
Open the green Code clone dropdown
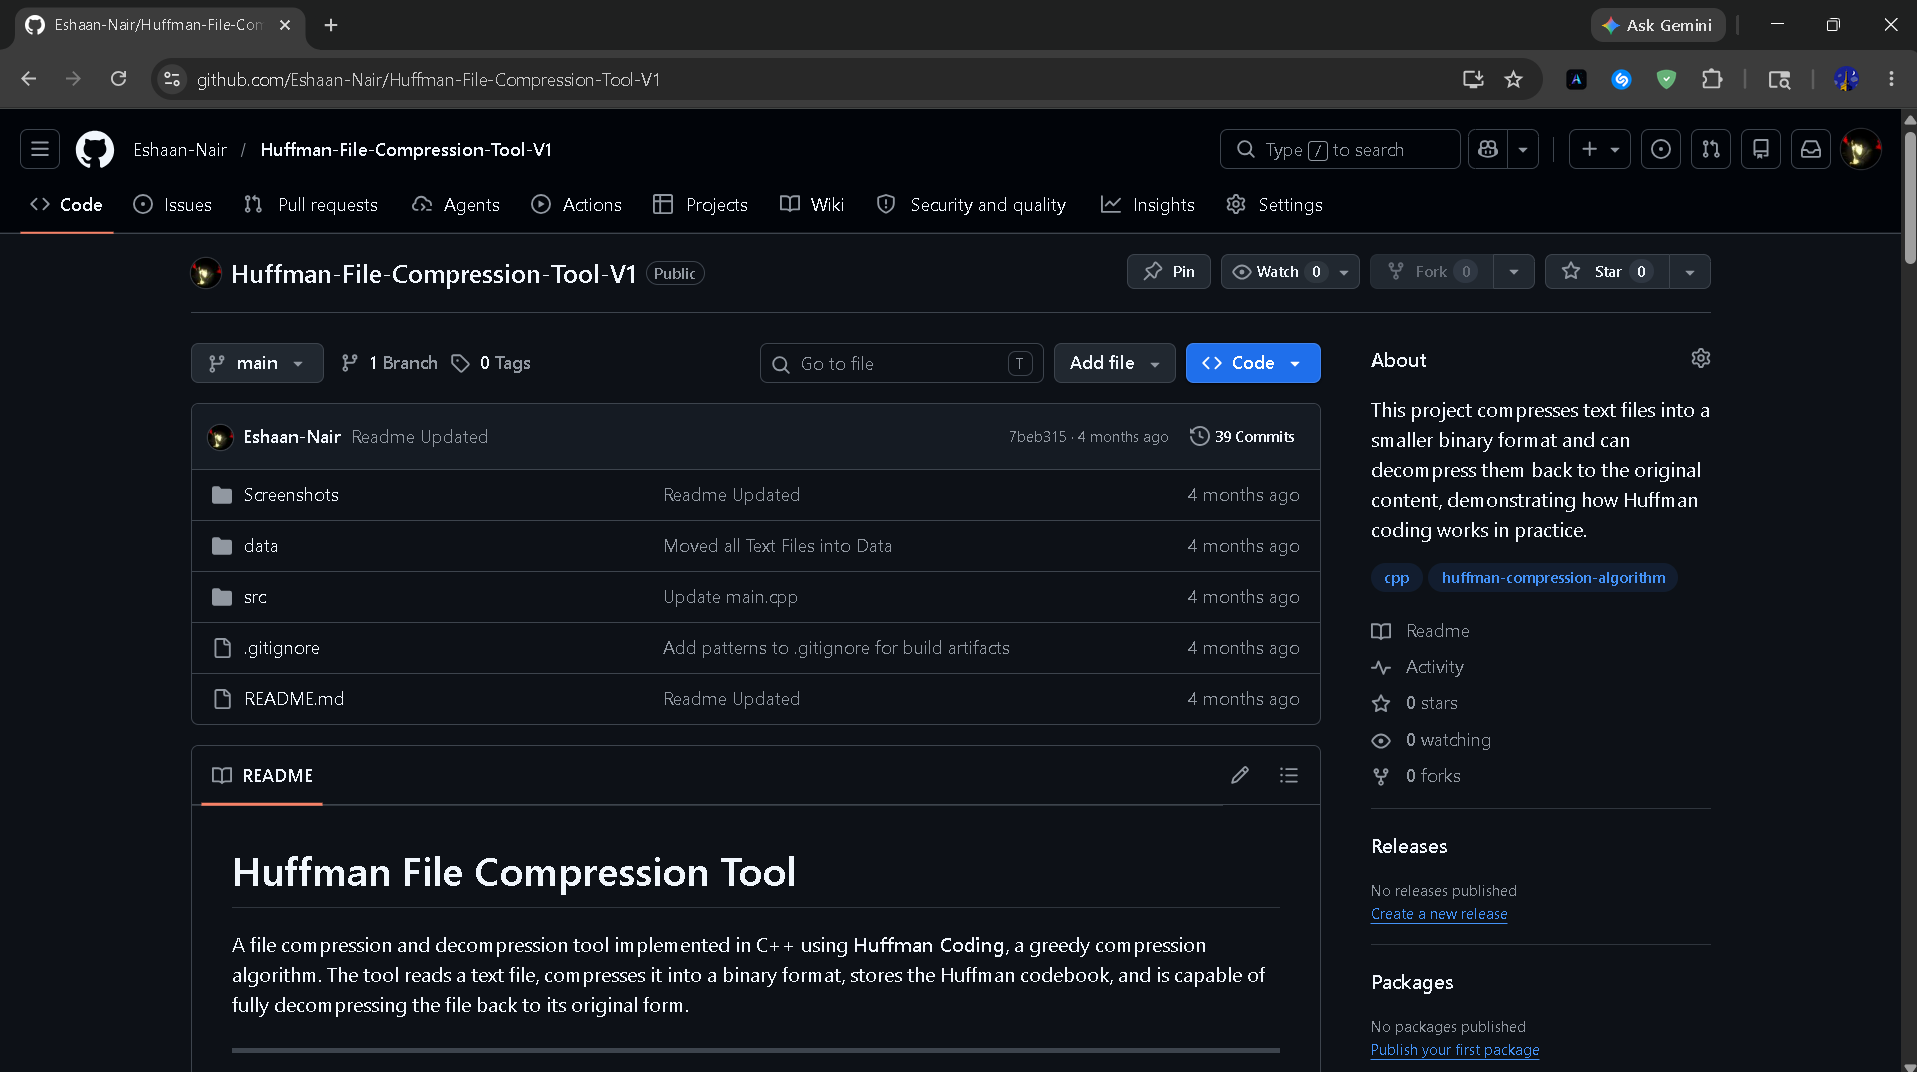click(1253, 363)
